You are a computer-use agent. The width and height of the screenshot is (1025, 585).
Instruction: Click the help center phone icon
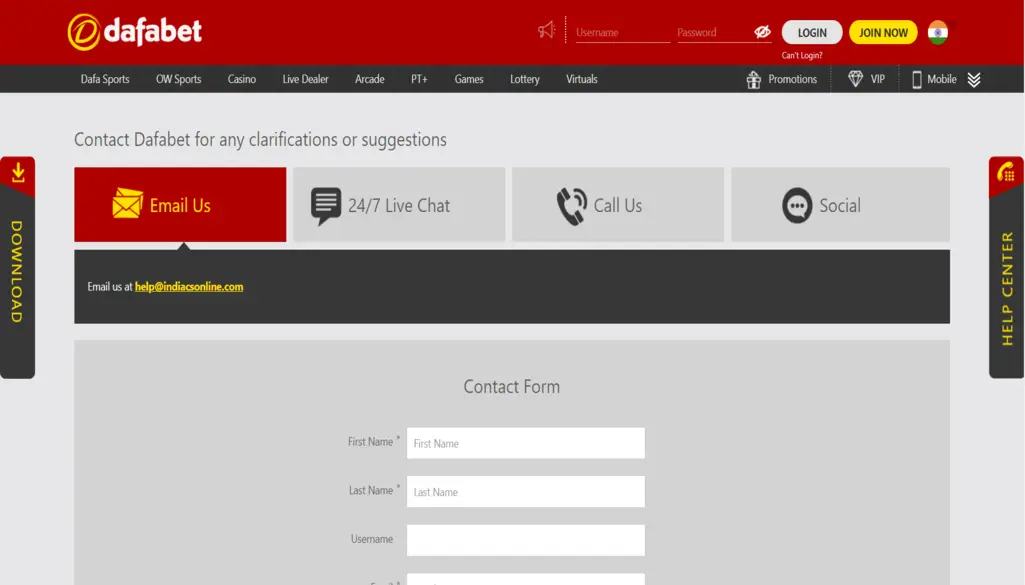click(1006, 173)
